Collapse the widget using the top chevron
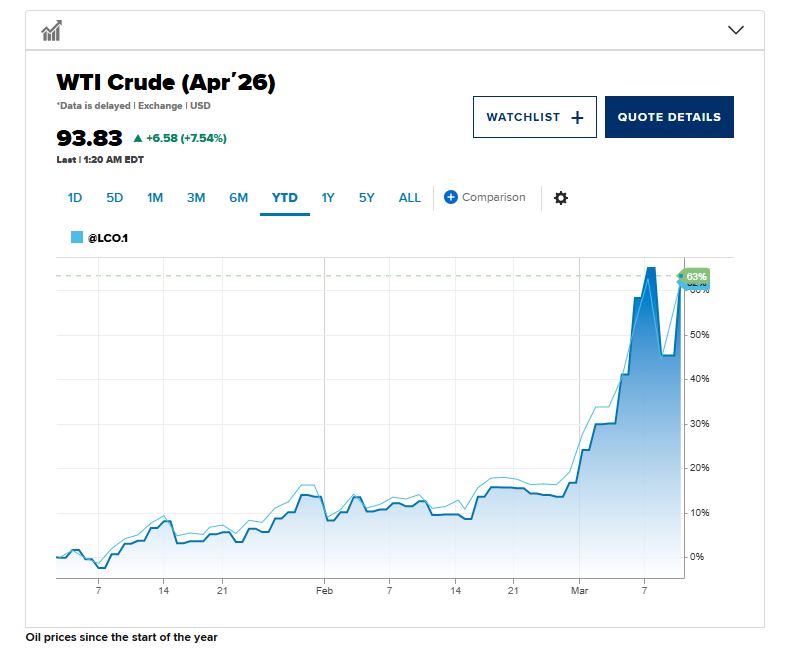 tap(736, 30)
